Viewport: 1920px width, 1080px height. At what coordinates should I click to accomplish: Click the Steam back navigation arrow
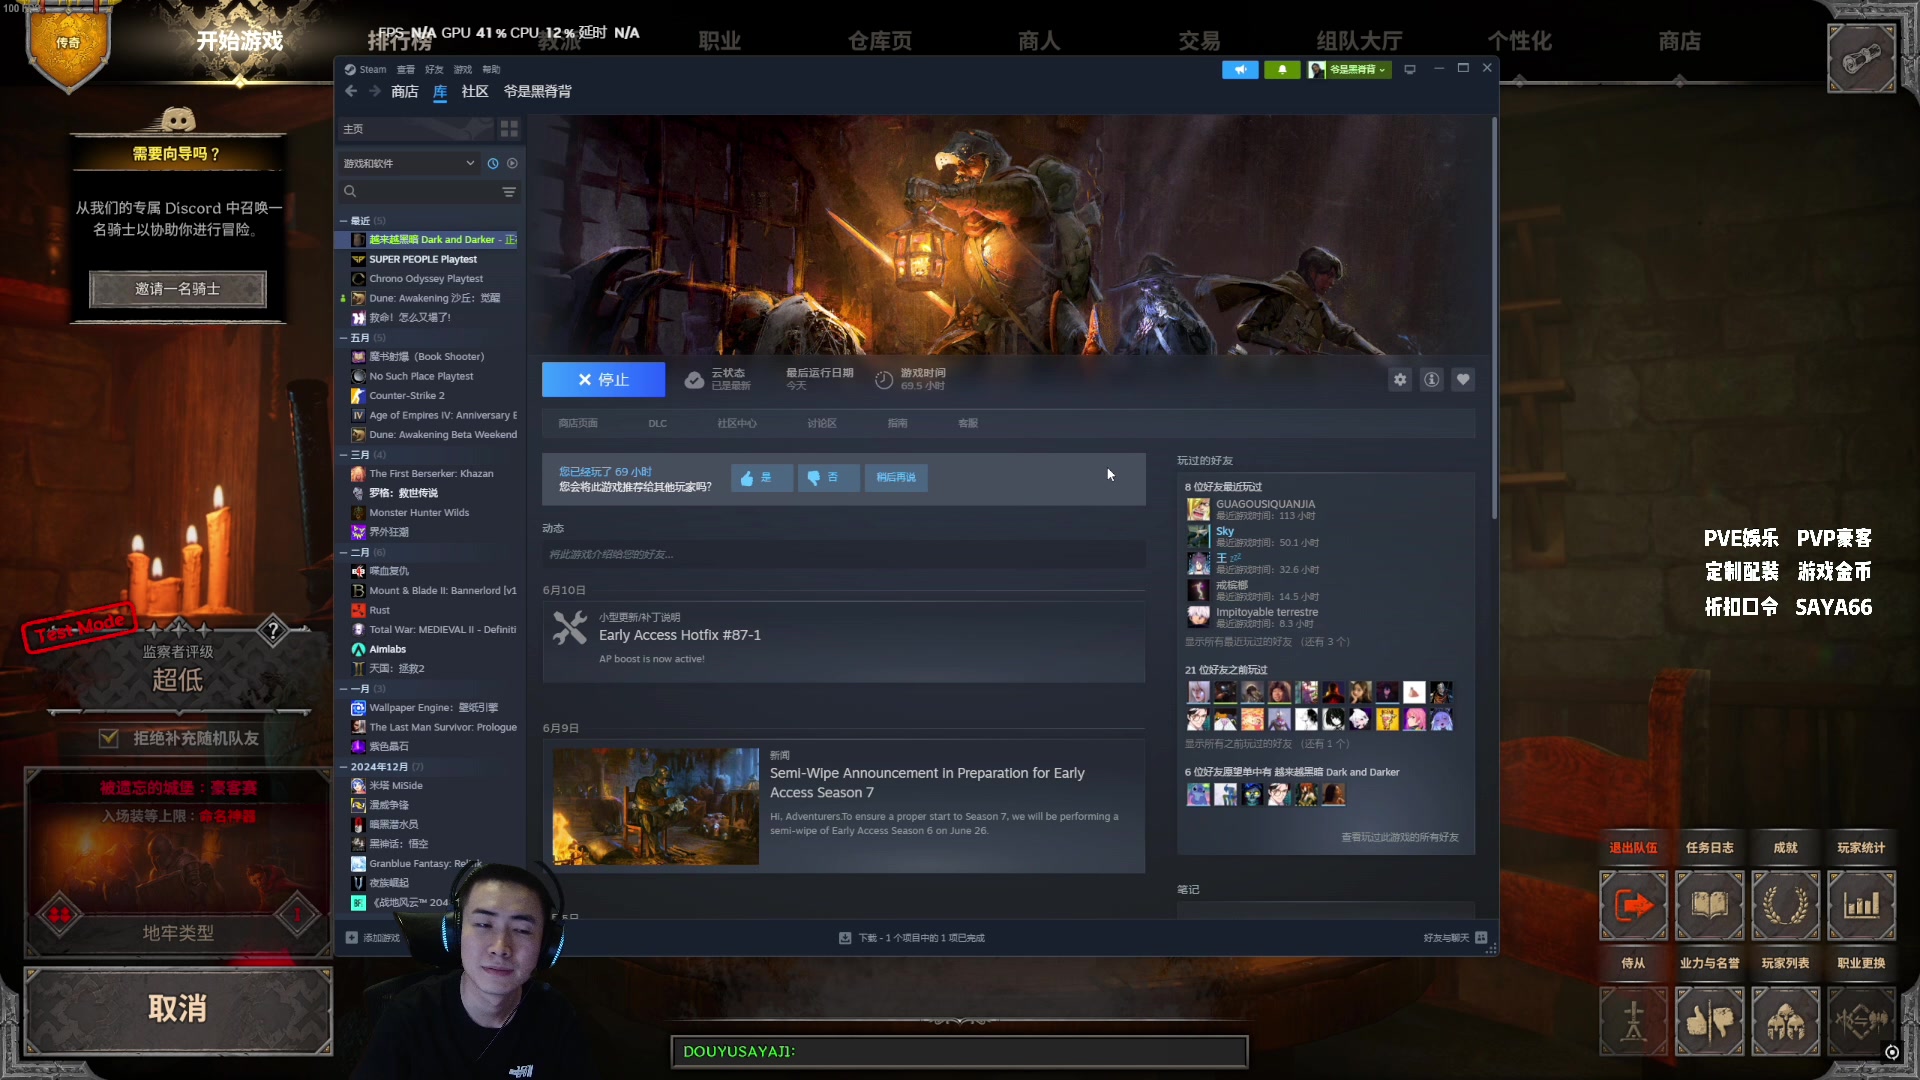coord(351,91)
